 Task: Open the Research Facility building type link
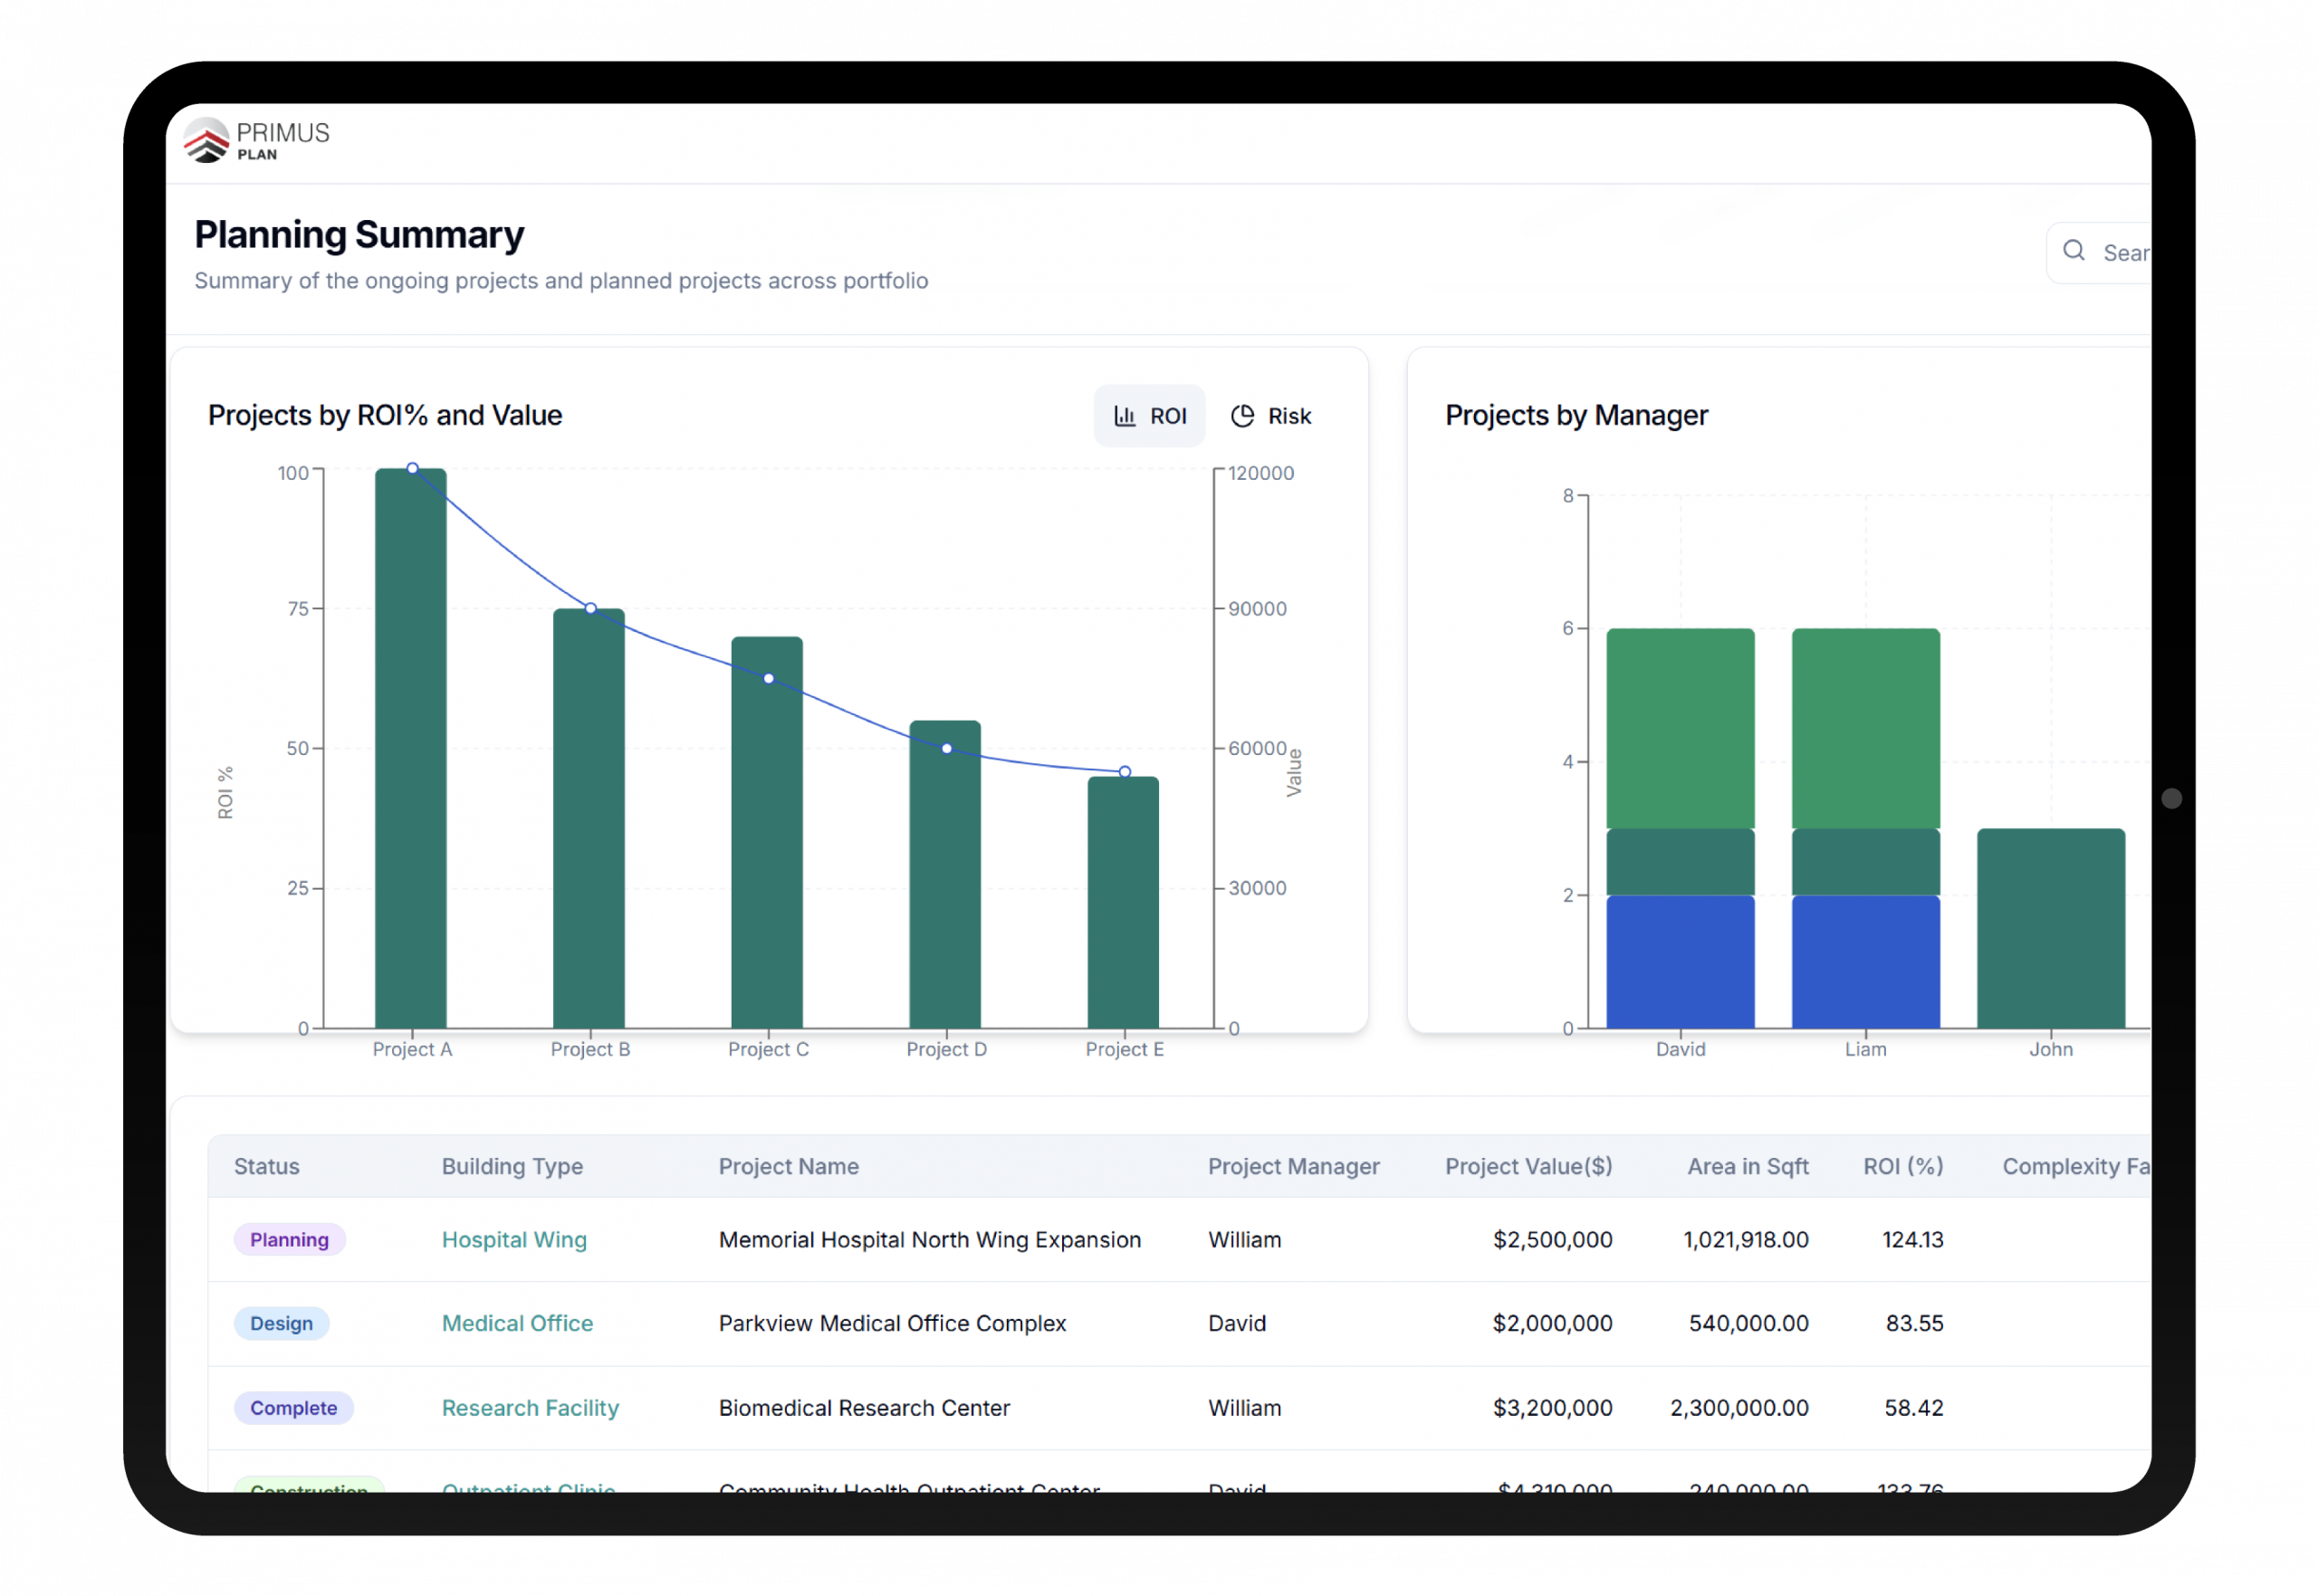tap(530, 1408)
